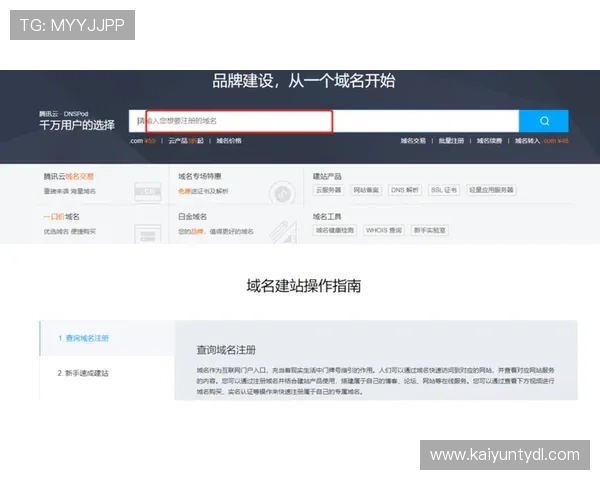Click the 域名建站操作指南 section title
Screen dimensions: 600x480
pos(303,286)
